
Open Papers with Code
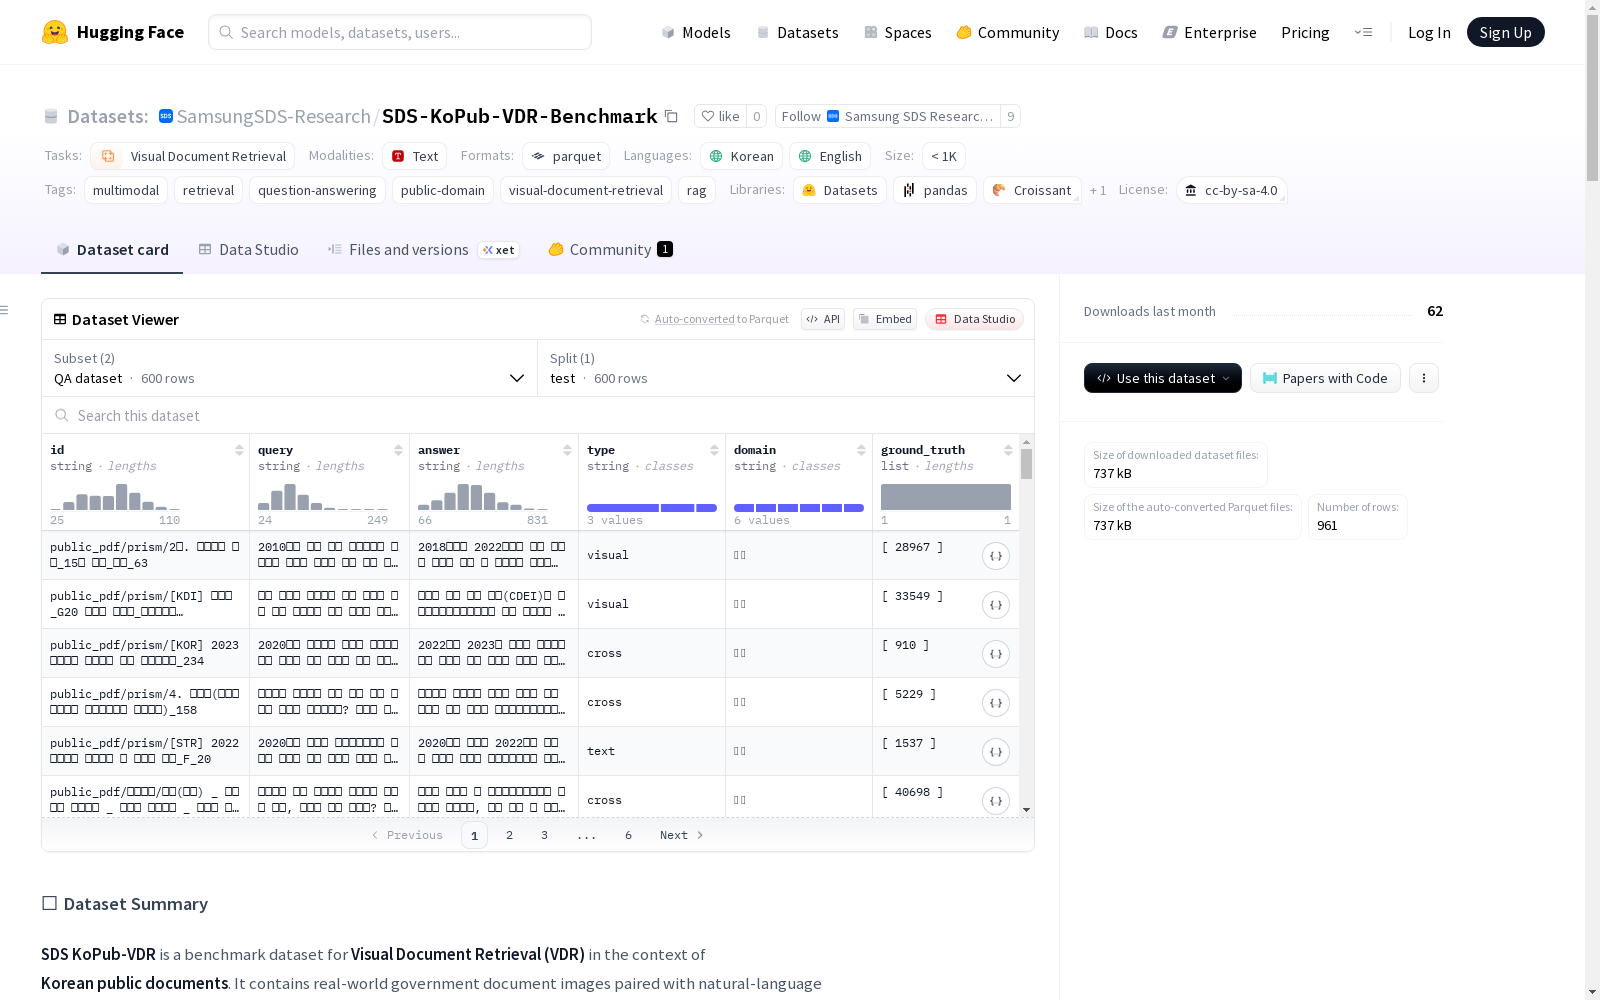point(1325,378)
